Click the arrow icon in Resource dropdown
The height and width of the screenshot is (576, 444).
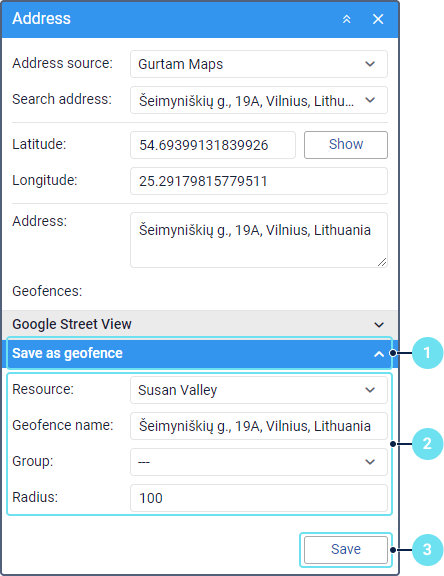[x=370, y=390]
